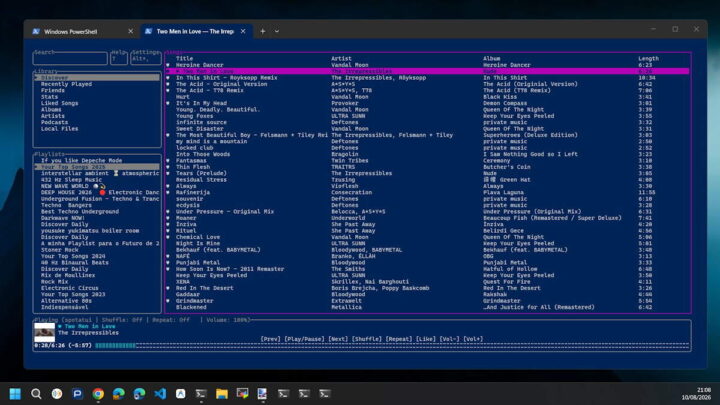The width and height of the screenshot is (720, 405).
Task: Toggle heart beside In This Shirt remix
Action: tap(168, 78)
